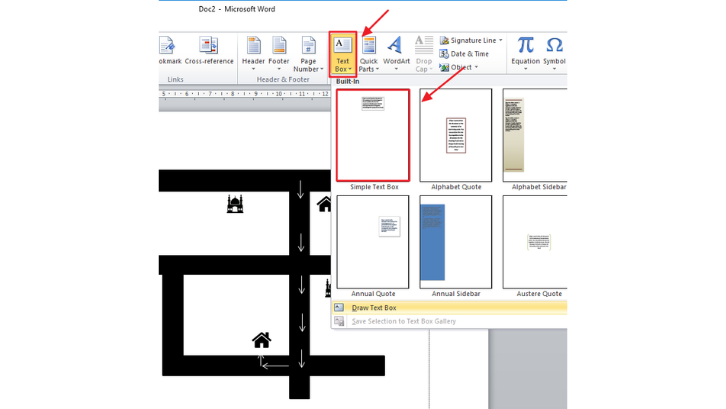Expand the Object dropdown arrow

click(x=476, y=68)
